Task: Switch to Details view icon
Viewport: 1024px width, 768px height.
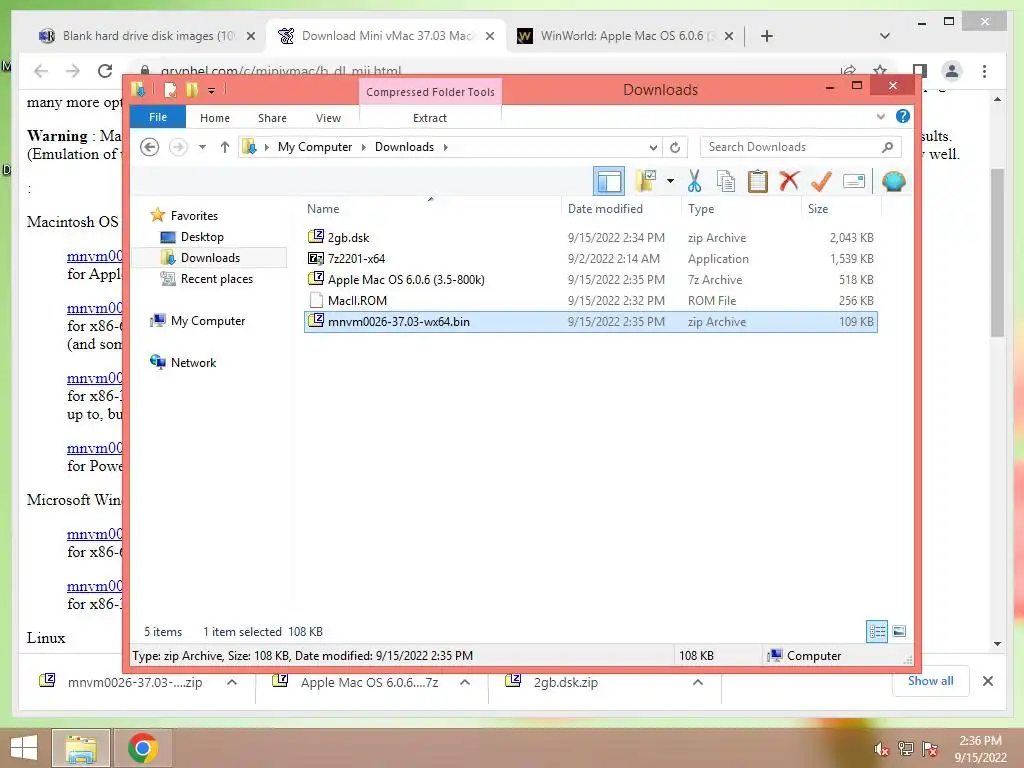Action: coord(877,631)
